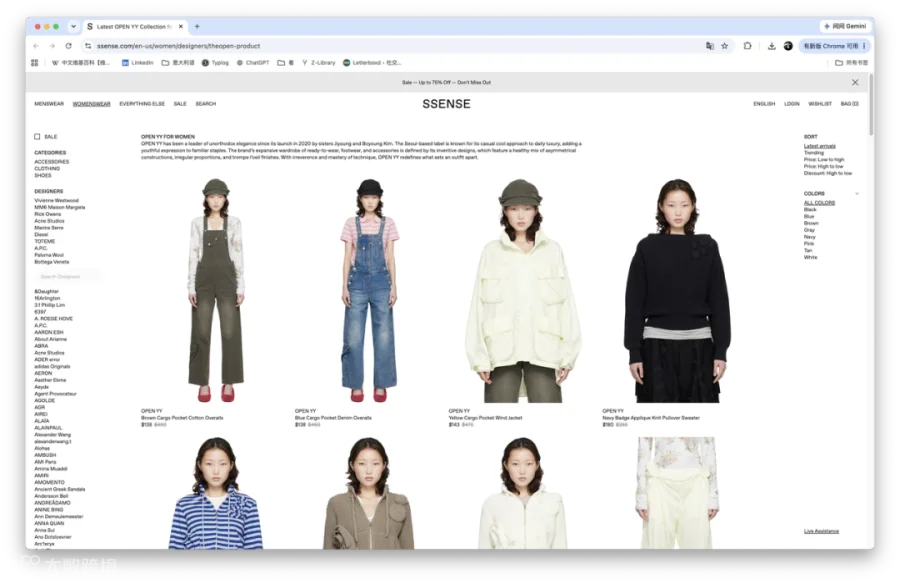Click the SSENSE logo
Image resolution: width=900 pixels, height=583 pixels.
[x=447, y=104]
